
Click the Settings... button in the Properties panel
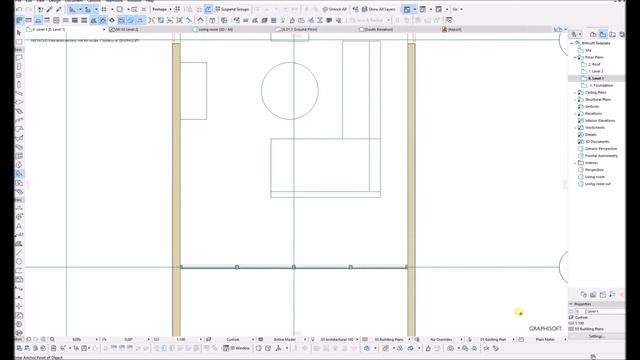tap(596, 336)
